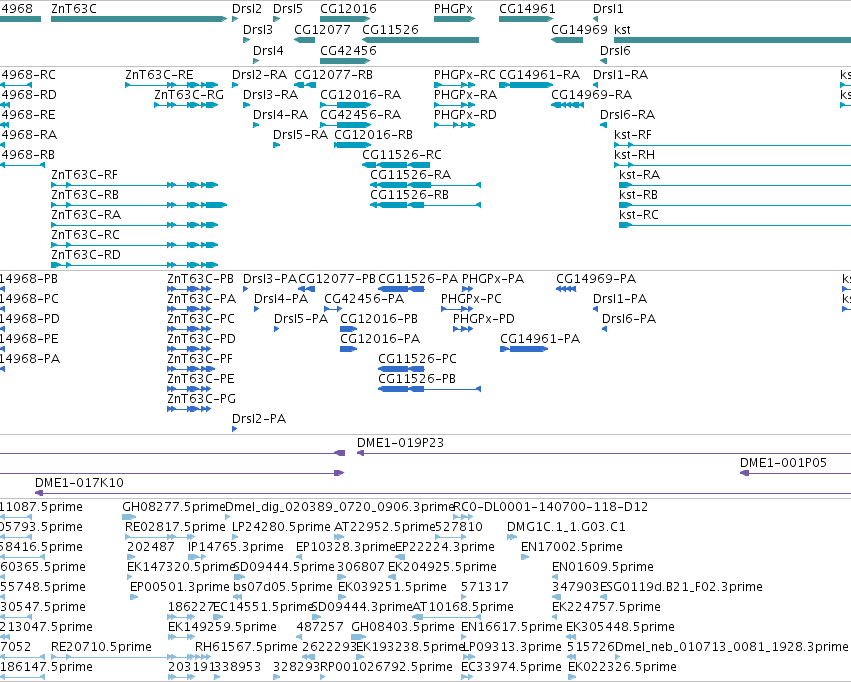851x682 pixels.
Task: Select transcript PHGPx-RD
Action: [465, 114]
